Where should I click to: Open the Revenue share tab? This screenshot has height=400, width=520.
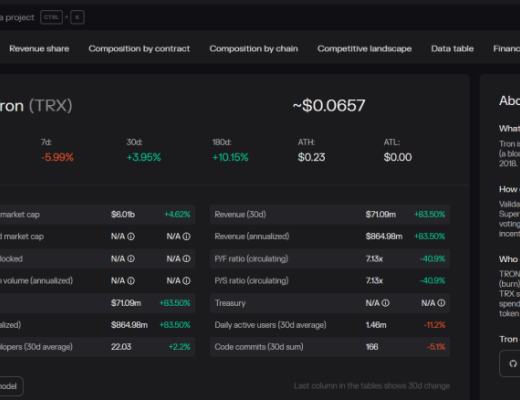[39, 49]
